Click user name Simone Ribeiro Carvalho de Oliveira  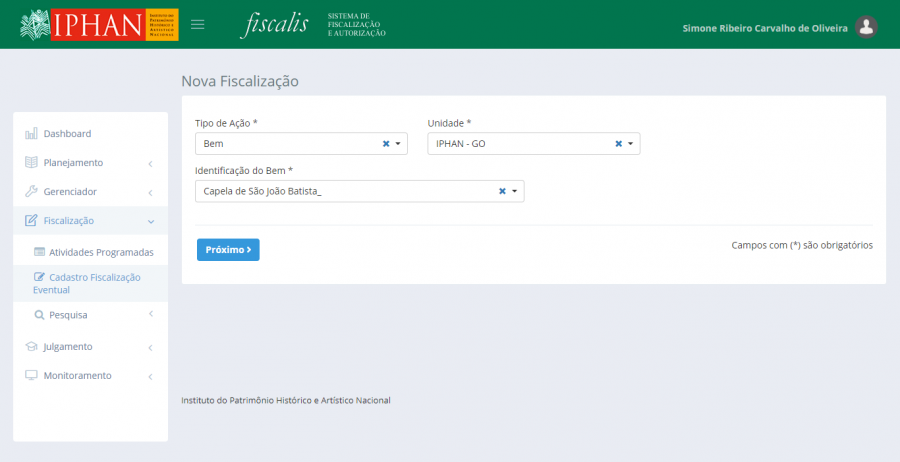(764, 28)
